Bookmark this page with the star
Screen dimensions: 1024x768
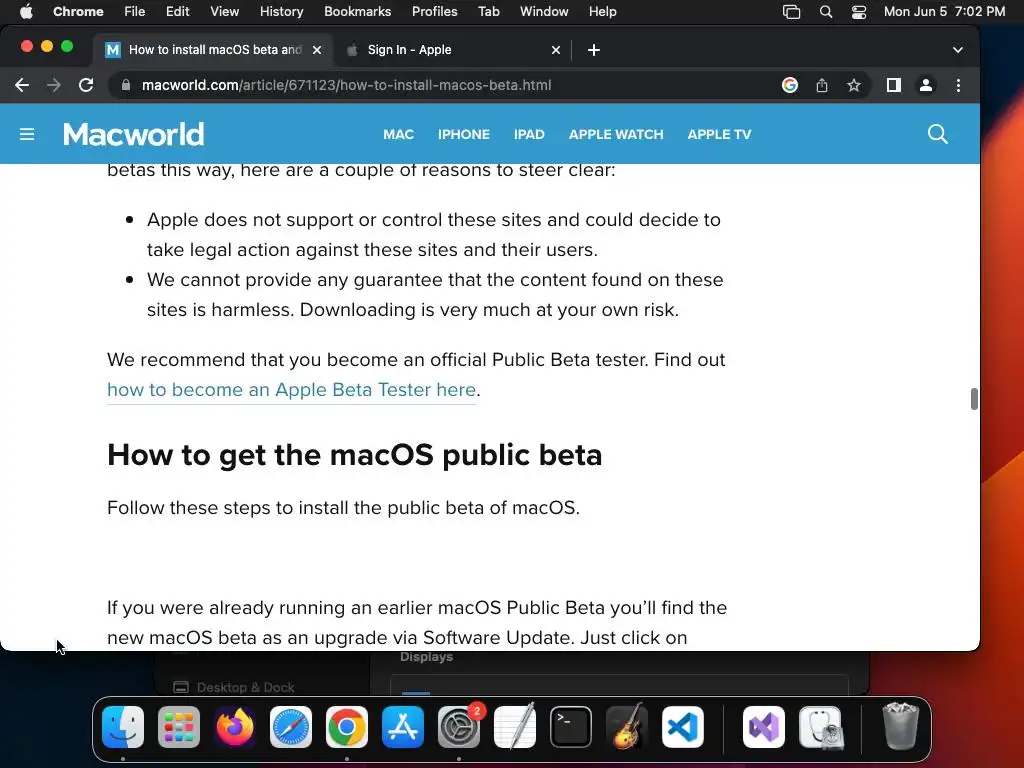(854, 85)
